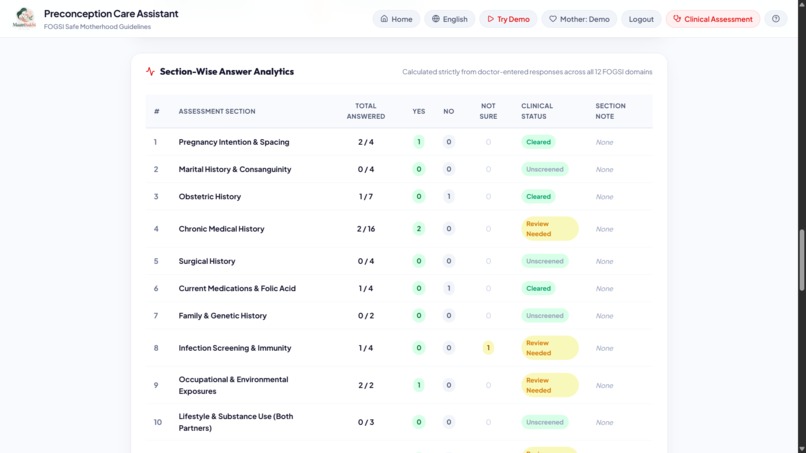Click Cleared status for Current Medications
This screenshot has height=453, width=806.
tap(538, 288)
